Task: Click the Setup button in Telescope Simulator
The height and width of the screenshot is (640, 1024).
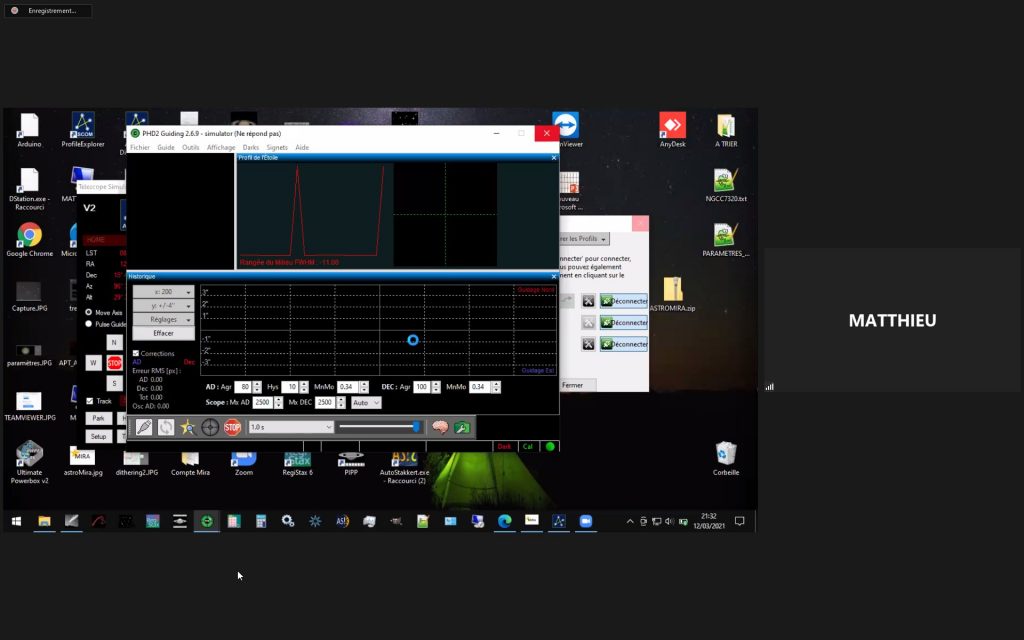Action: tap(99, 436)
